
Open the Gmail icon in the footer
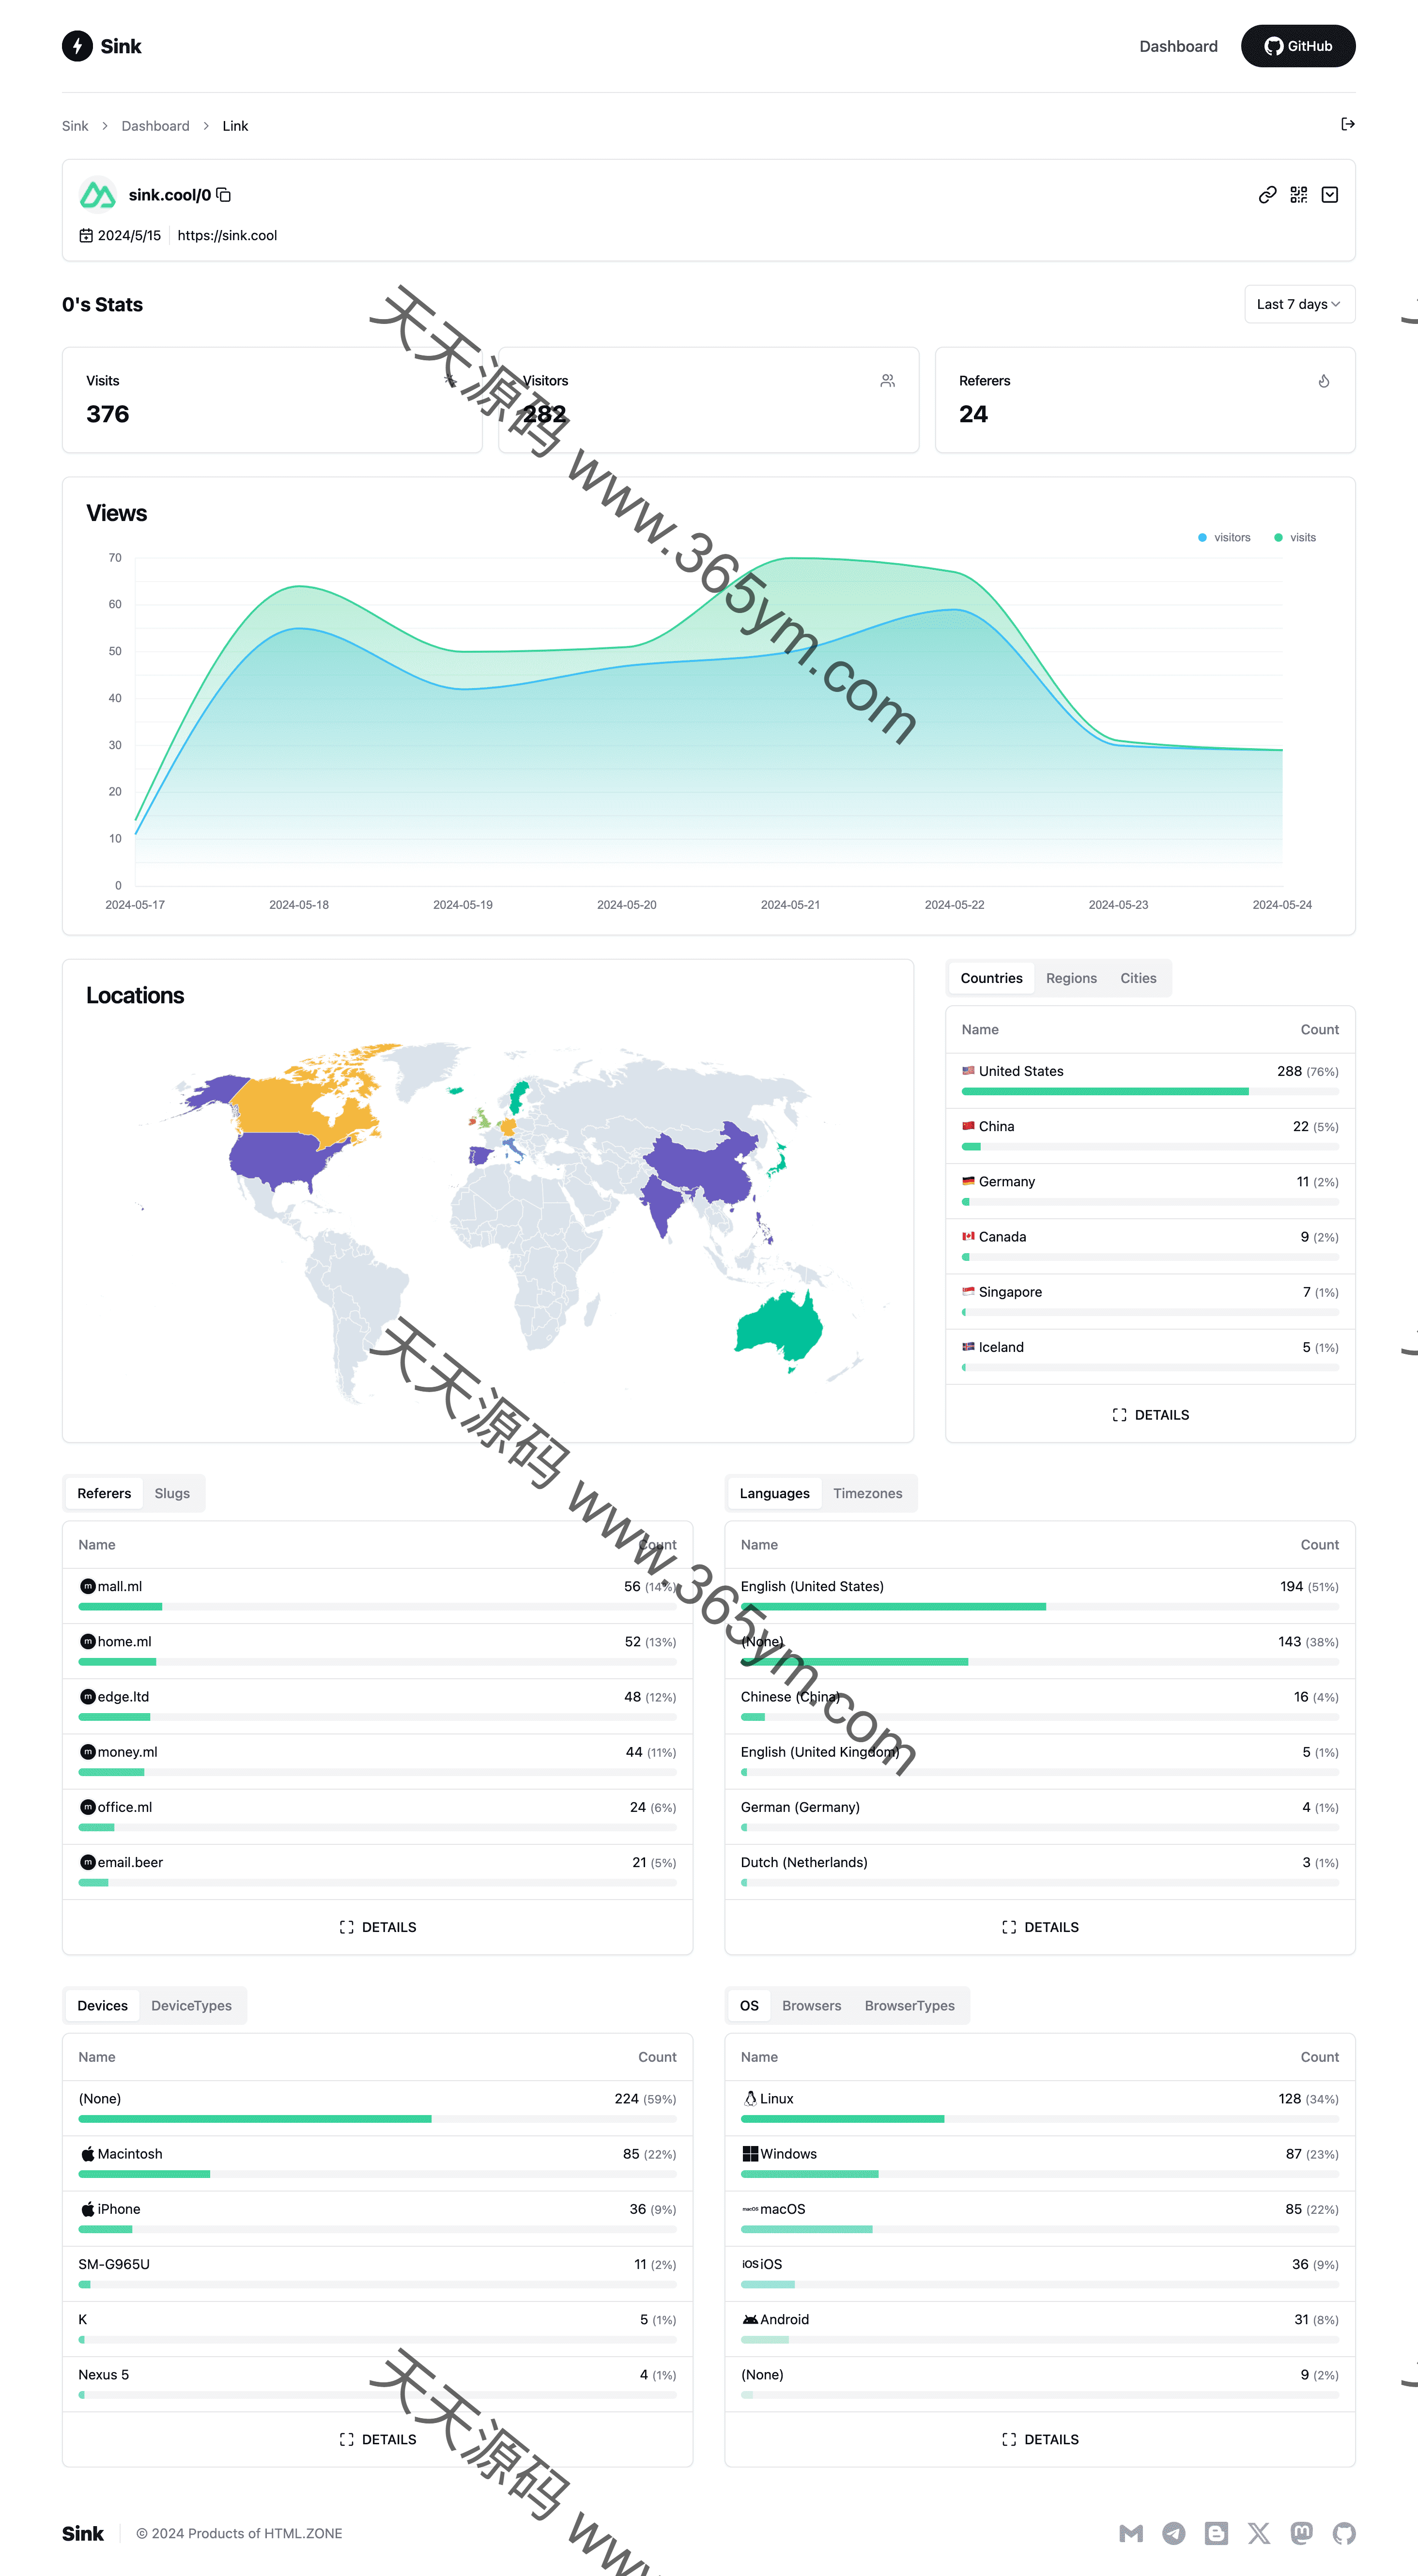pos(1131,2533)
